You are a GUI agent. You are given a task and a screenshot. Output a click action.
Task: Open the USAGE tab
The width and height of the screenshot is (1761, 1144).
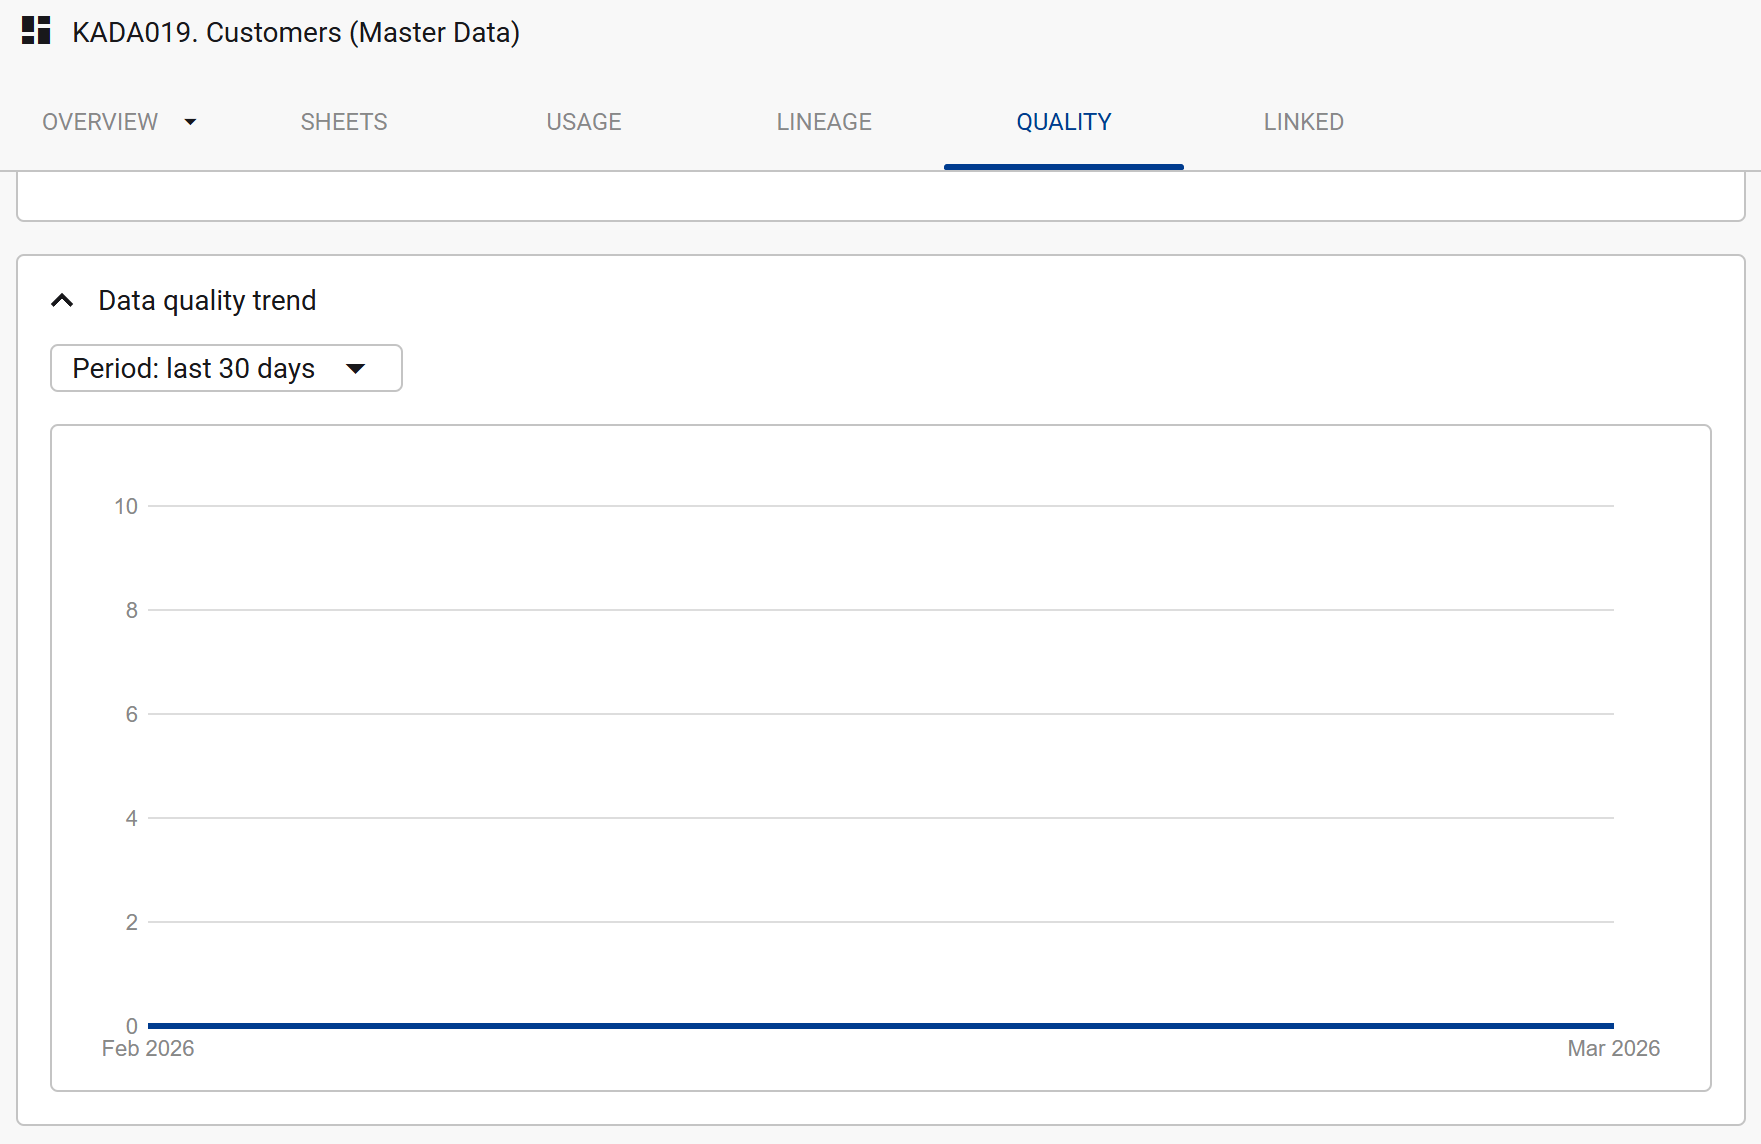(584, 122)
